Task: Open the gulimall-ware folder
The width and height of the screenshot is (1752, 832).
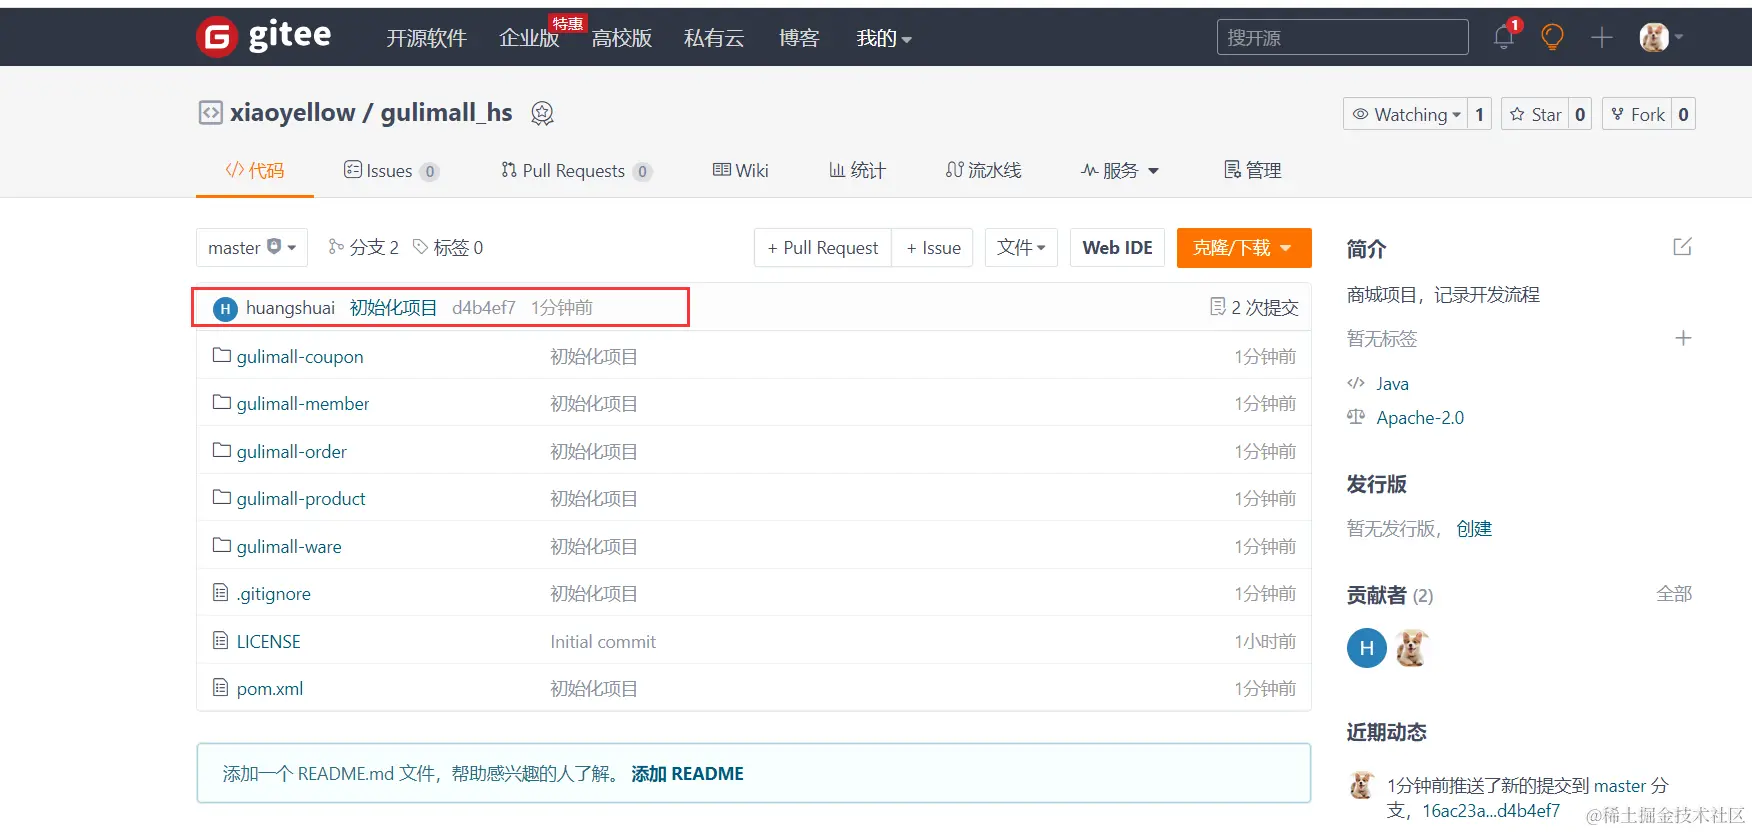Action: pyautogui.click(x=289, y=547)
